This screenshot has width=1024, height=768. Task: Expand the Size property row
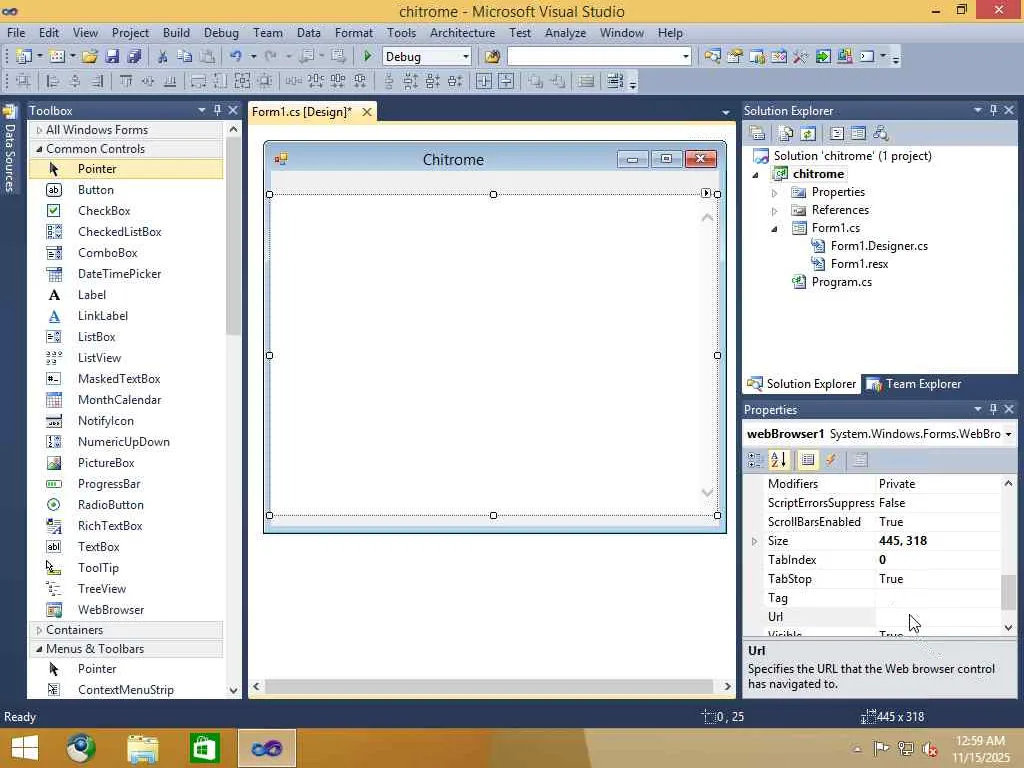coord(754,541)
